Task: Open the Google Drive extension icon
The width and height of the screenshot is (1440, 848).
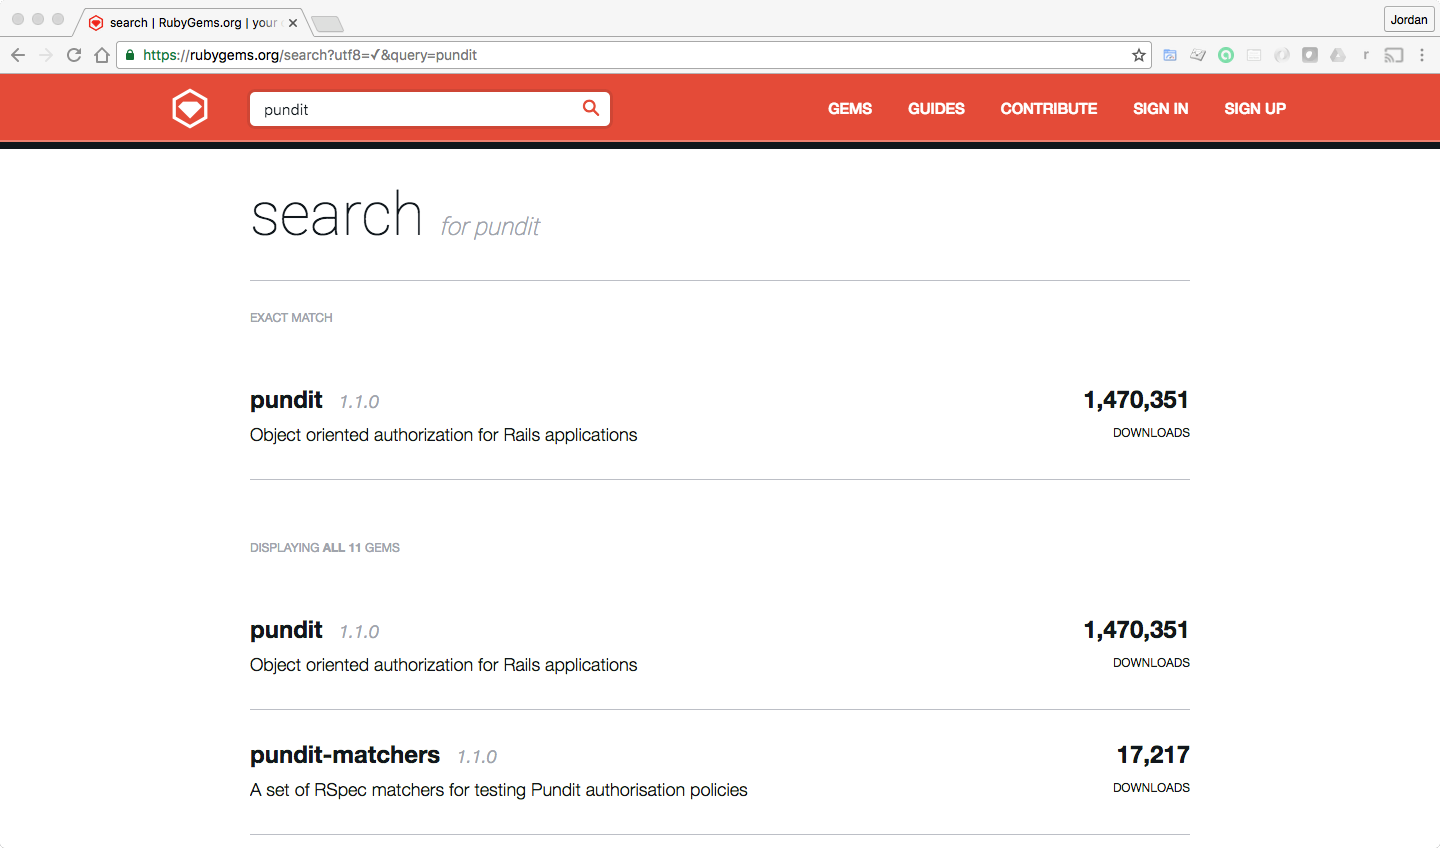Action: click(x=1338, y=55)
